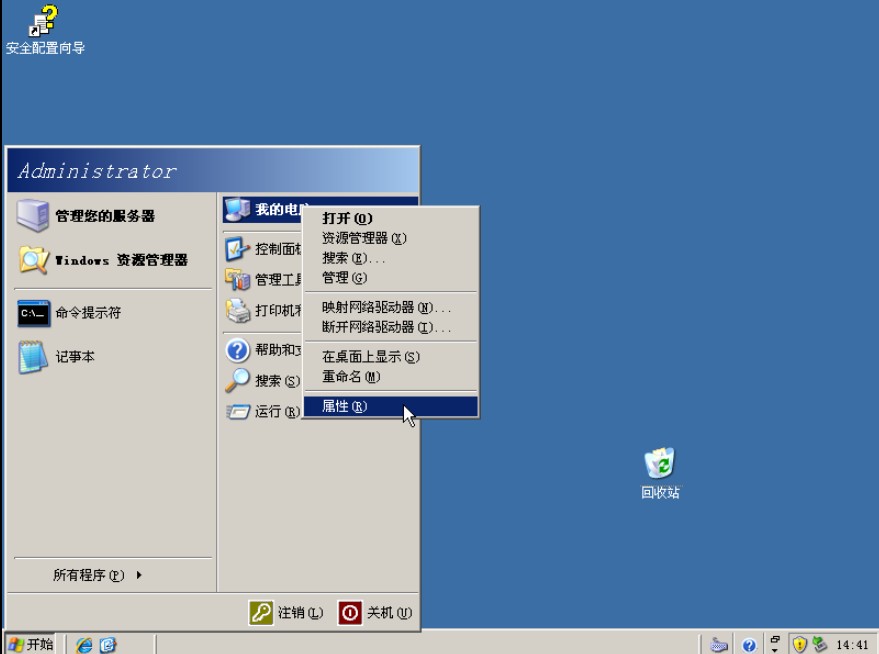Click the 打印机 printers icon
Viewport: 879px width, 654px height.
tap(237, 310)
